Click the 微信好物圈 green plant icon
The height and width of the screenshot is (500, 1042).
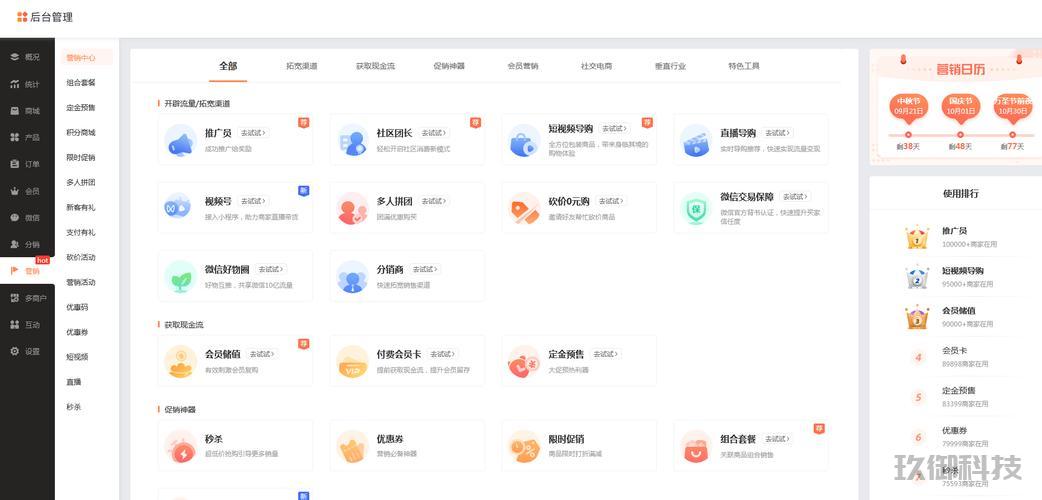tap(181, 277)
